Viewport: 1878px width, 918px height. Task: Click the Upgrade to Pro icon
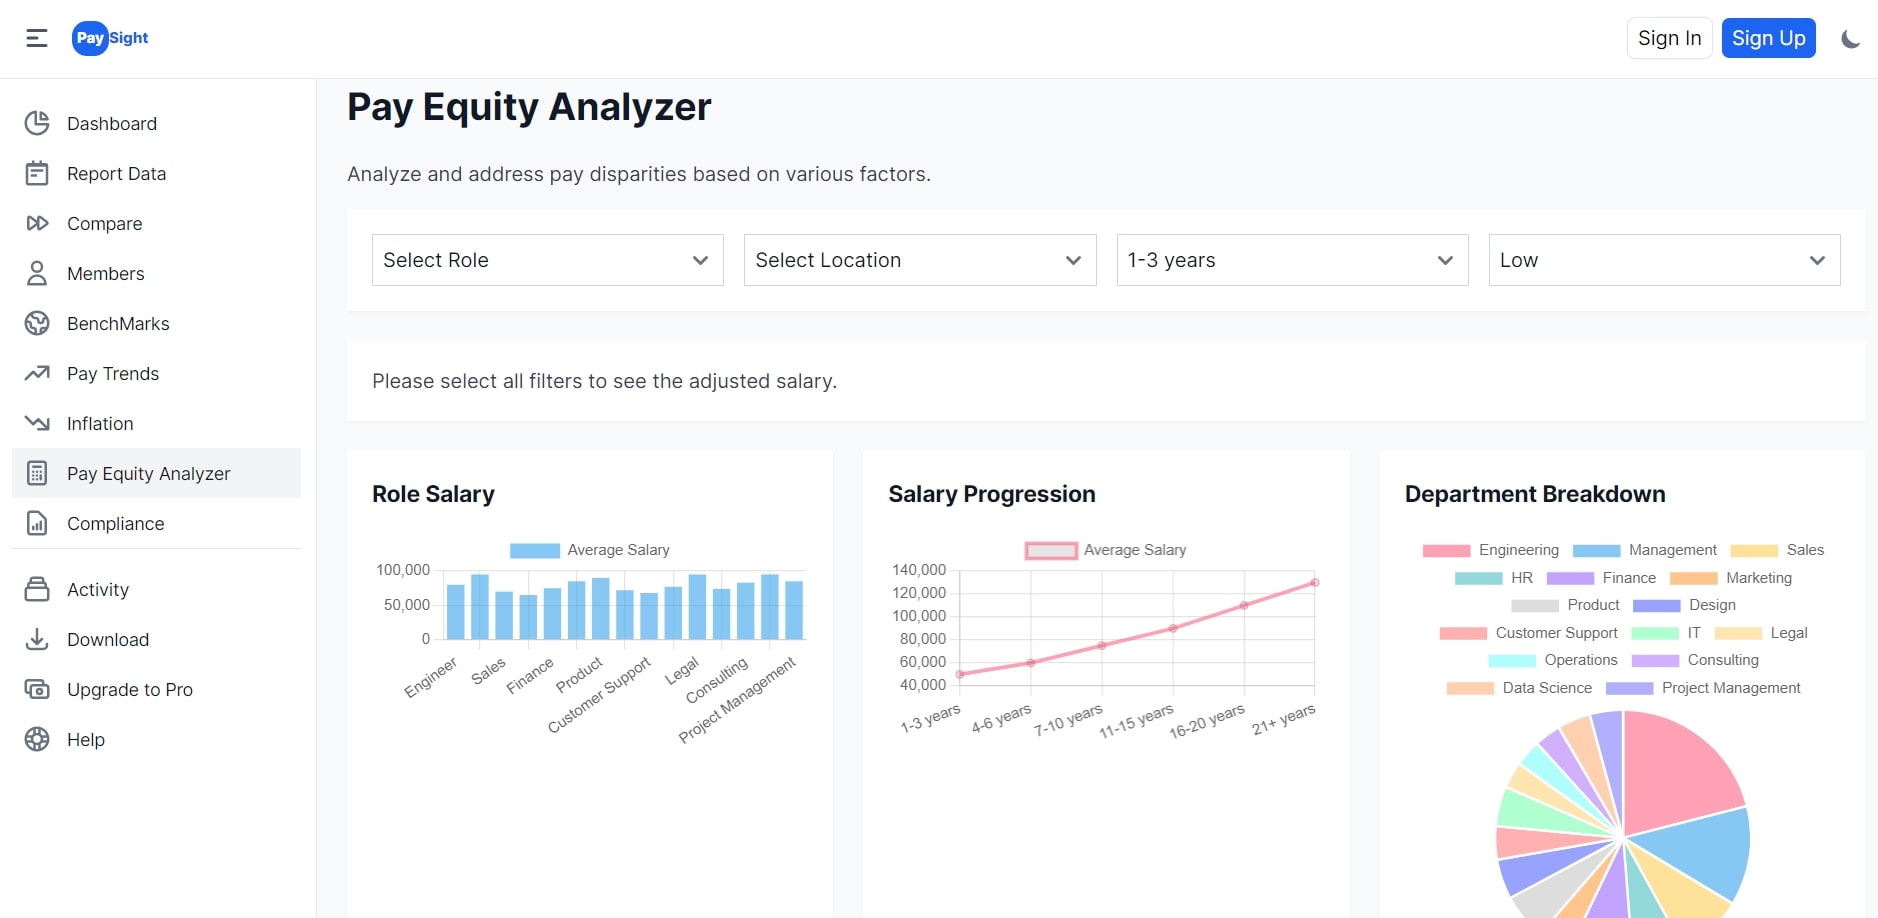37,689
